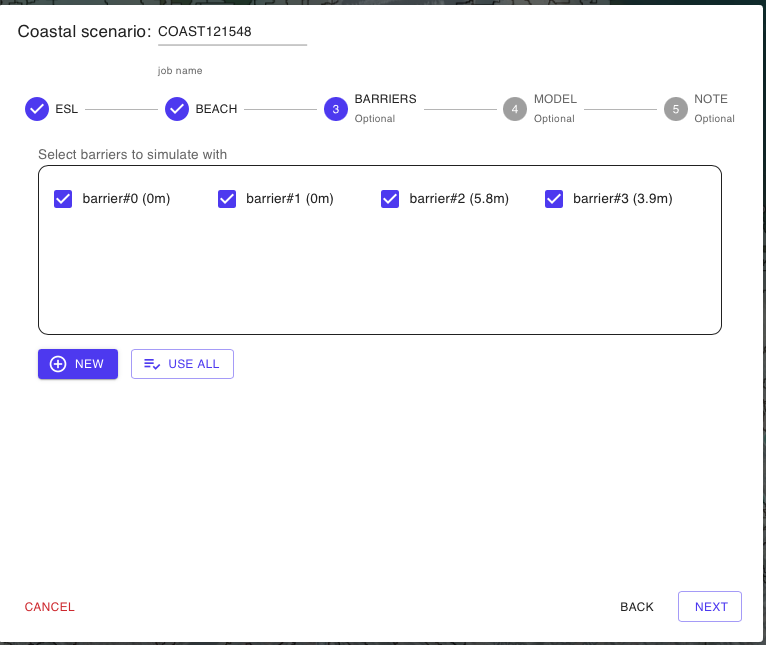Click the BEACH step checkmark icon
The height and width of the screenshot is (645, 766).
[x=177, y=109]
